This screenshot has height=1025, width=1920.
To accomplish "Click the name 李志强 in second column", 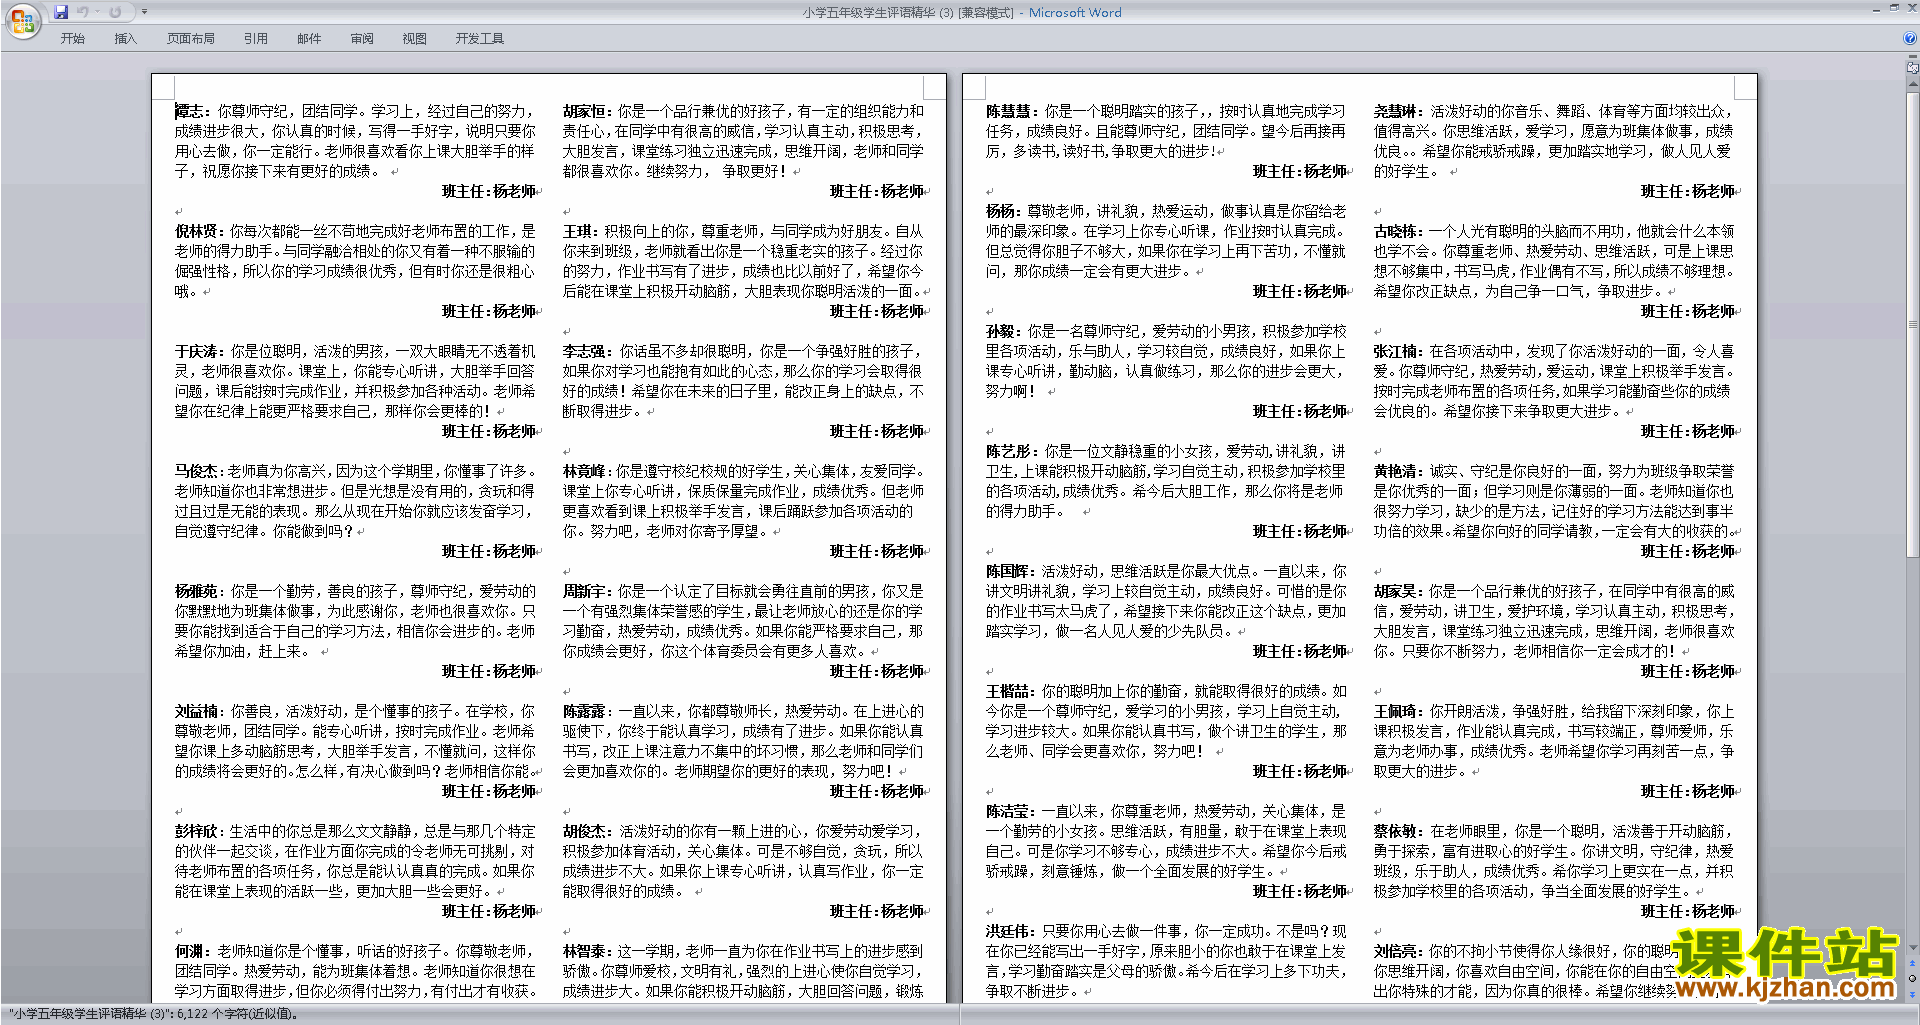I will tap(586, 351).
